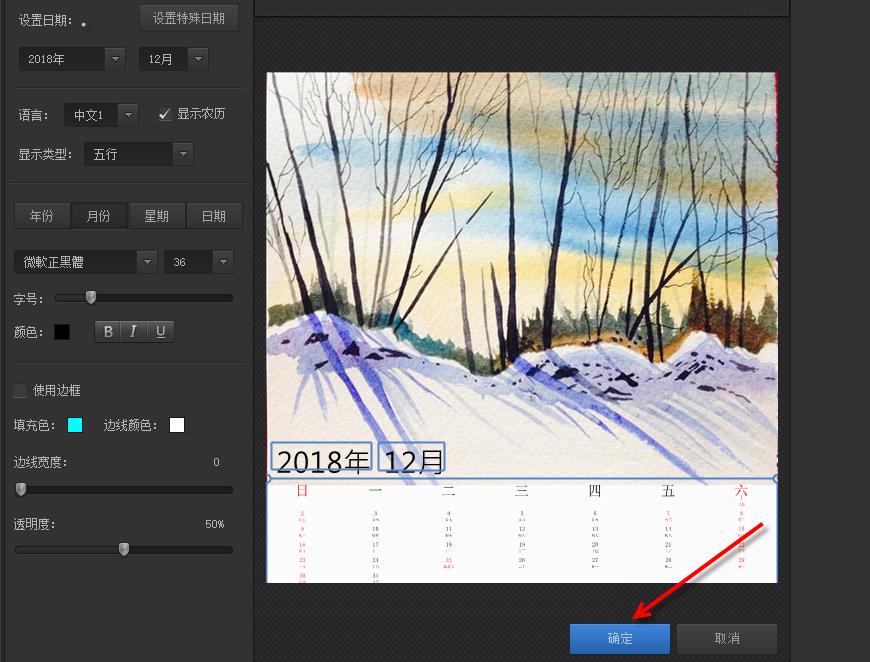870x662 pixels.
Task: Click the 日 weekday header in calendar
Action: click(302, 491)
